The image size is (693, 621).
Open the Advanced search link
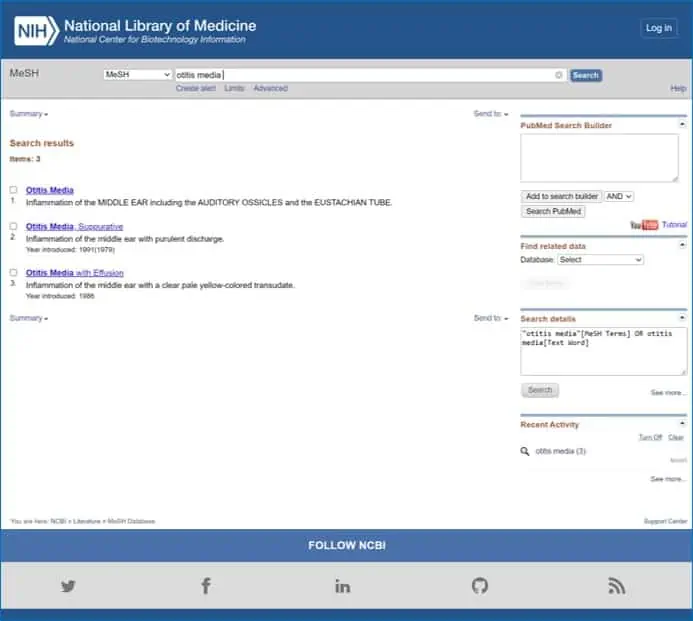click(x=270, y=89)
